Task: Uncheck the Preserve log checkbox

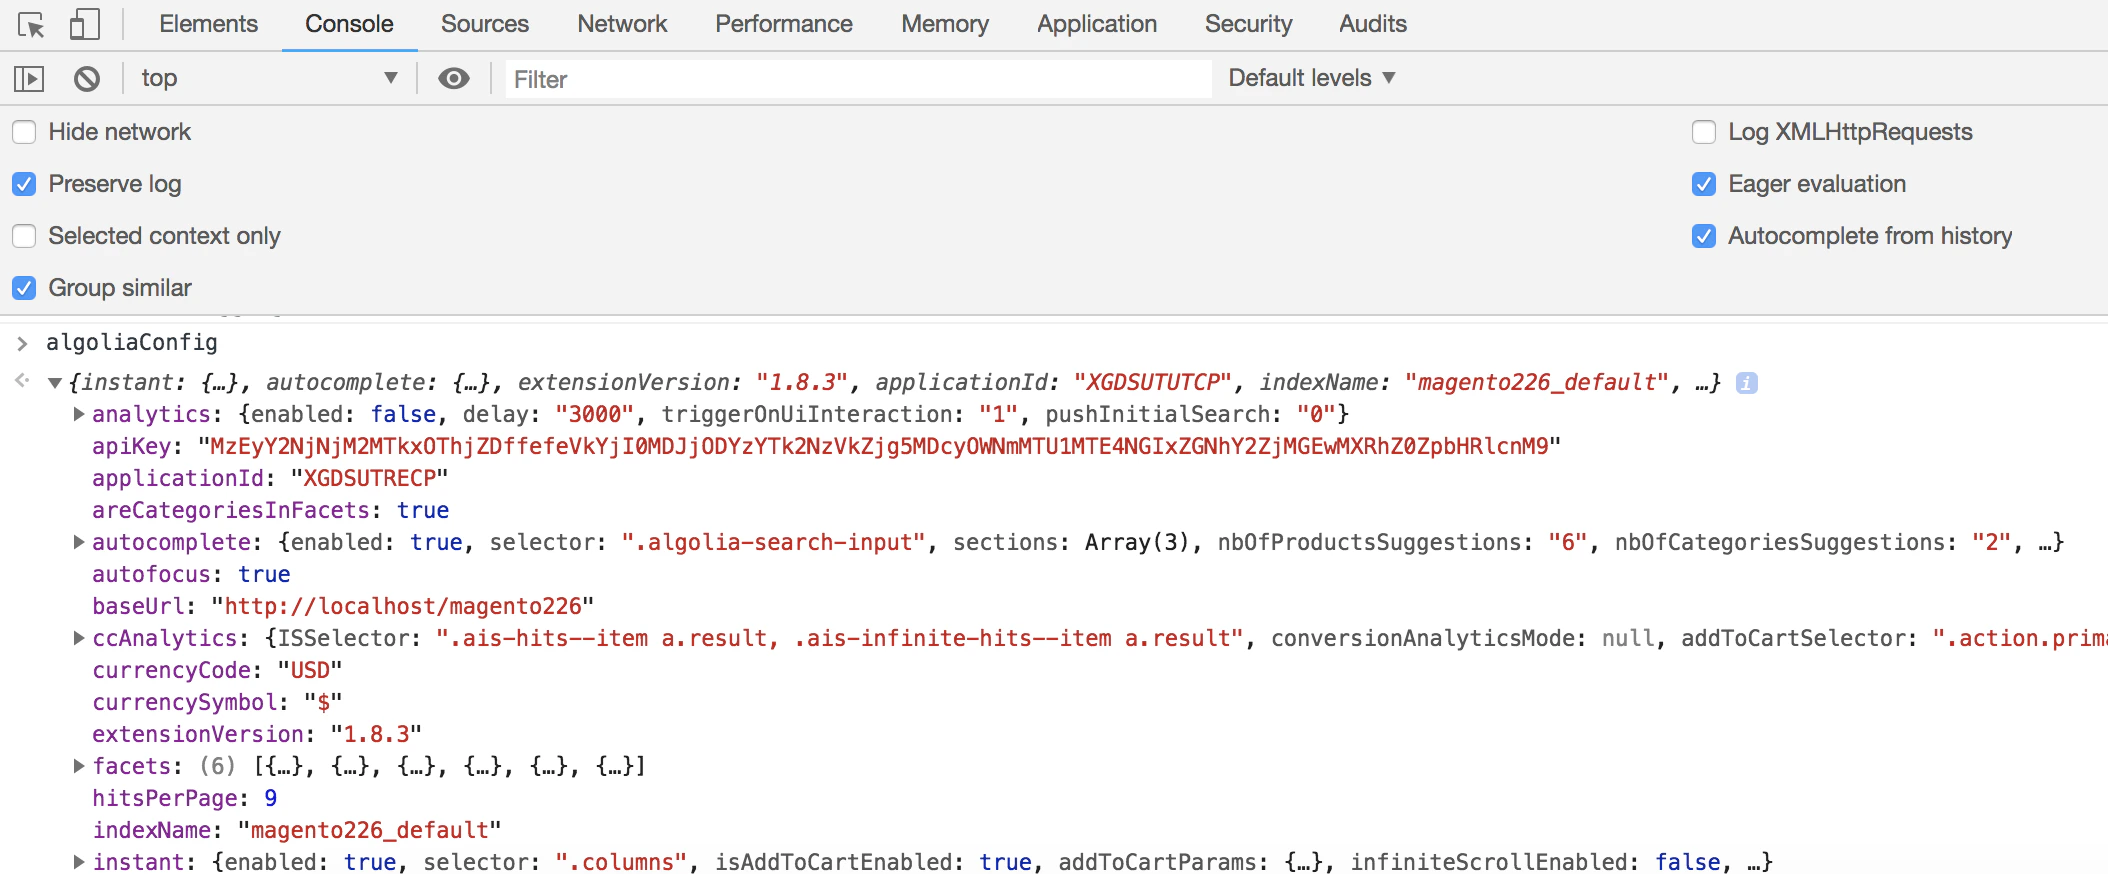Action: pos(24,184)
